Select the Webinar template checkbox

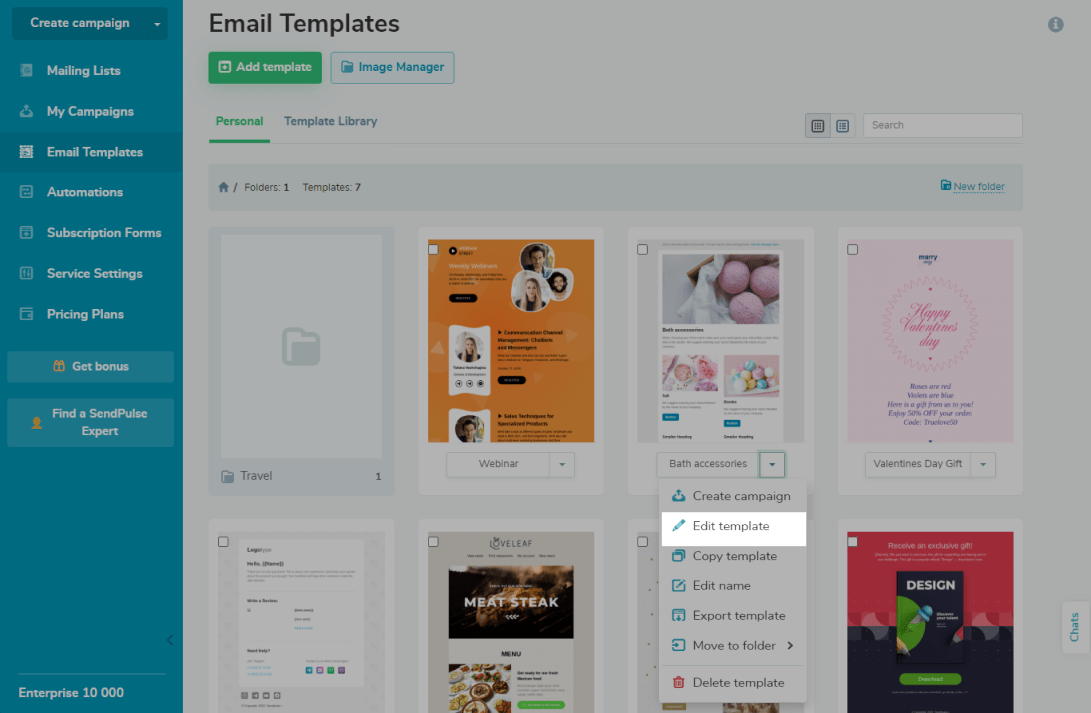[433, 249]
